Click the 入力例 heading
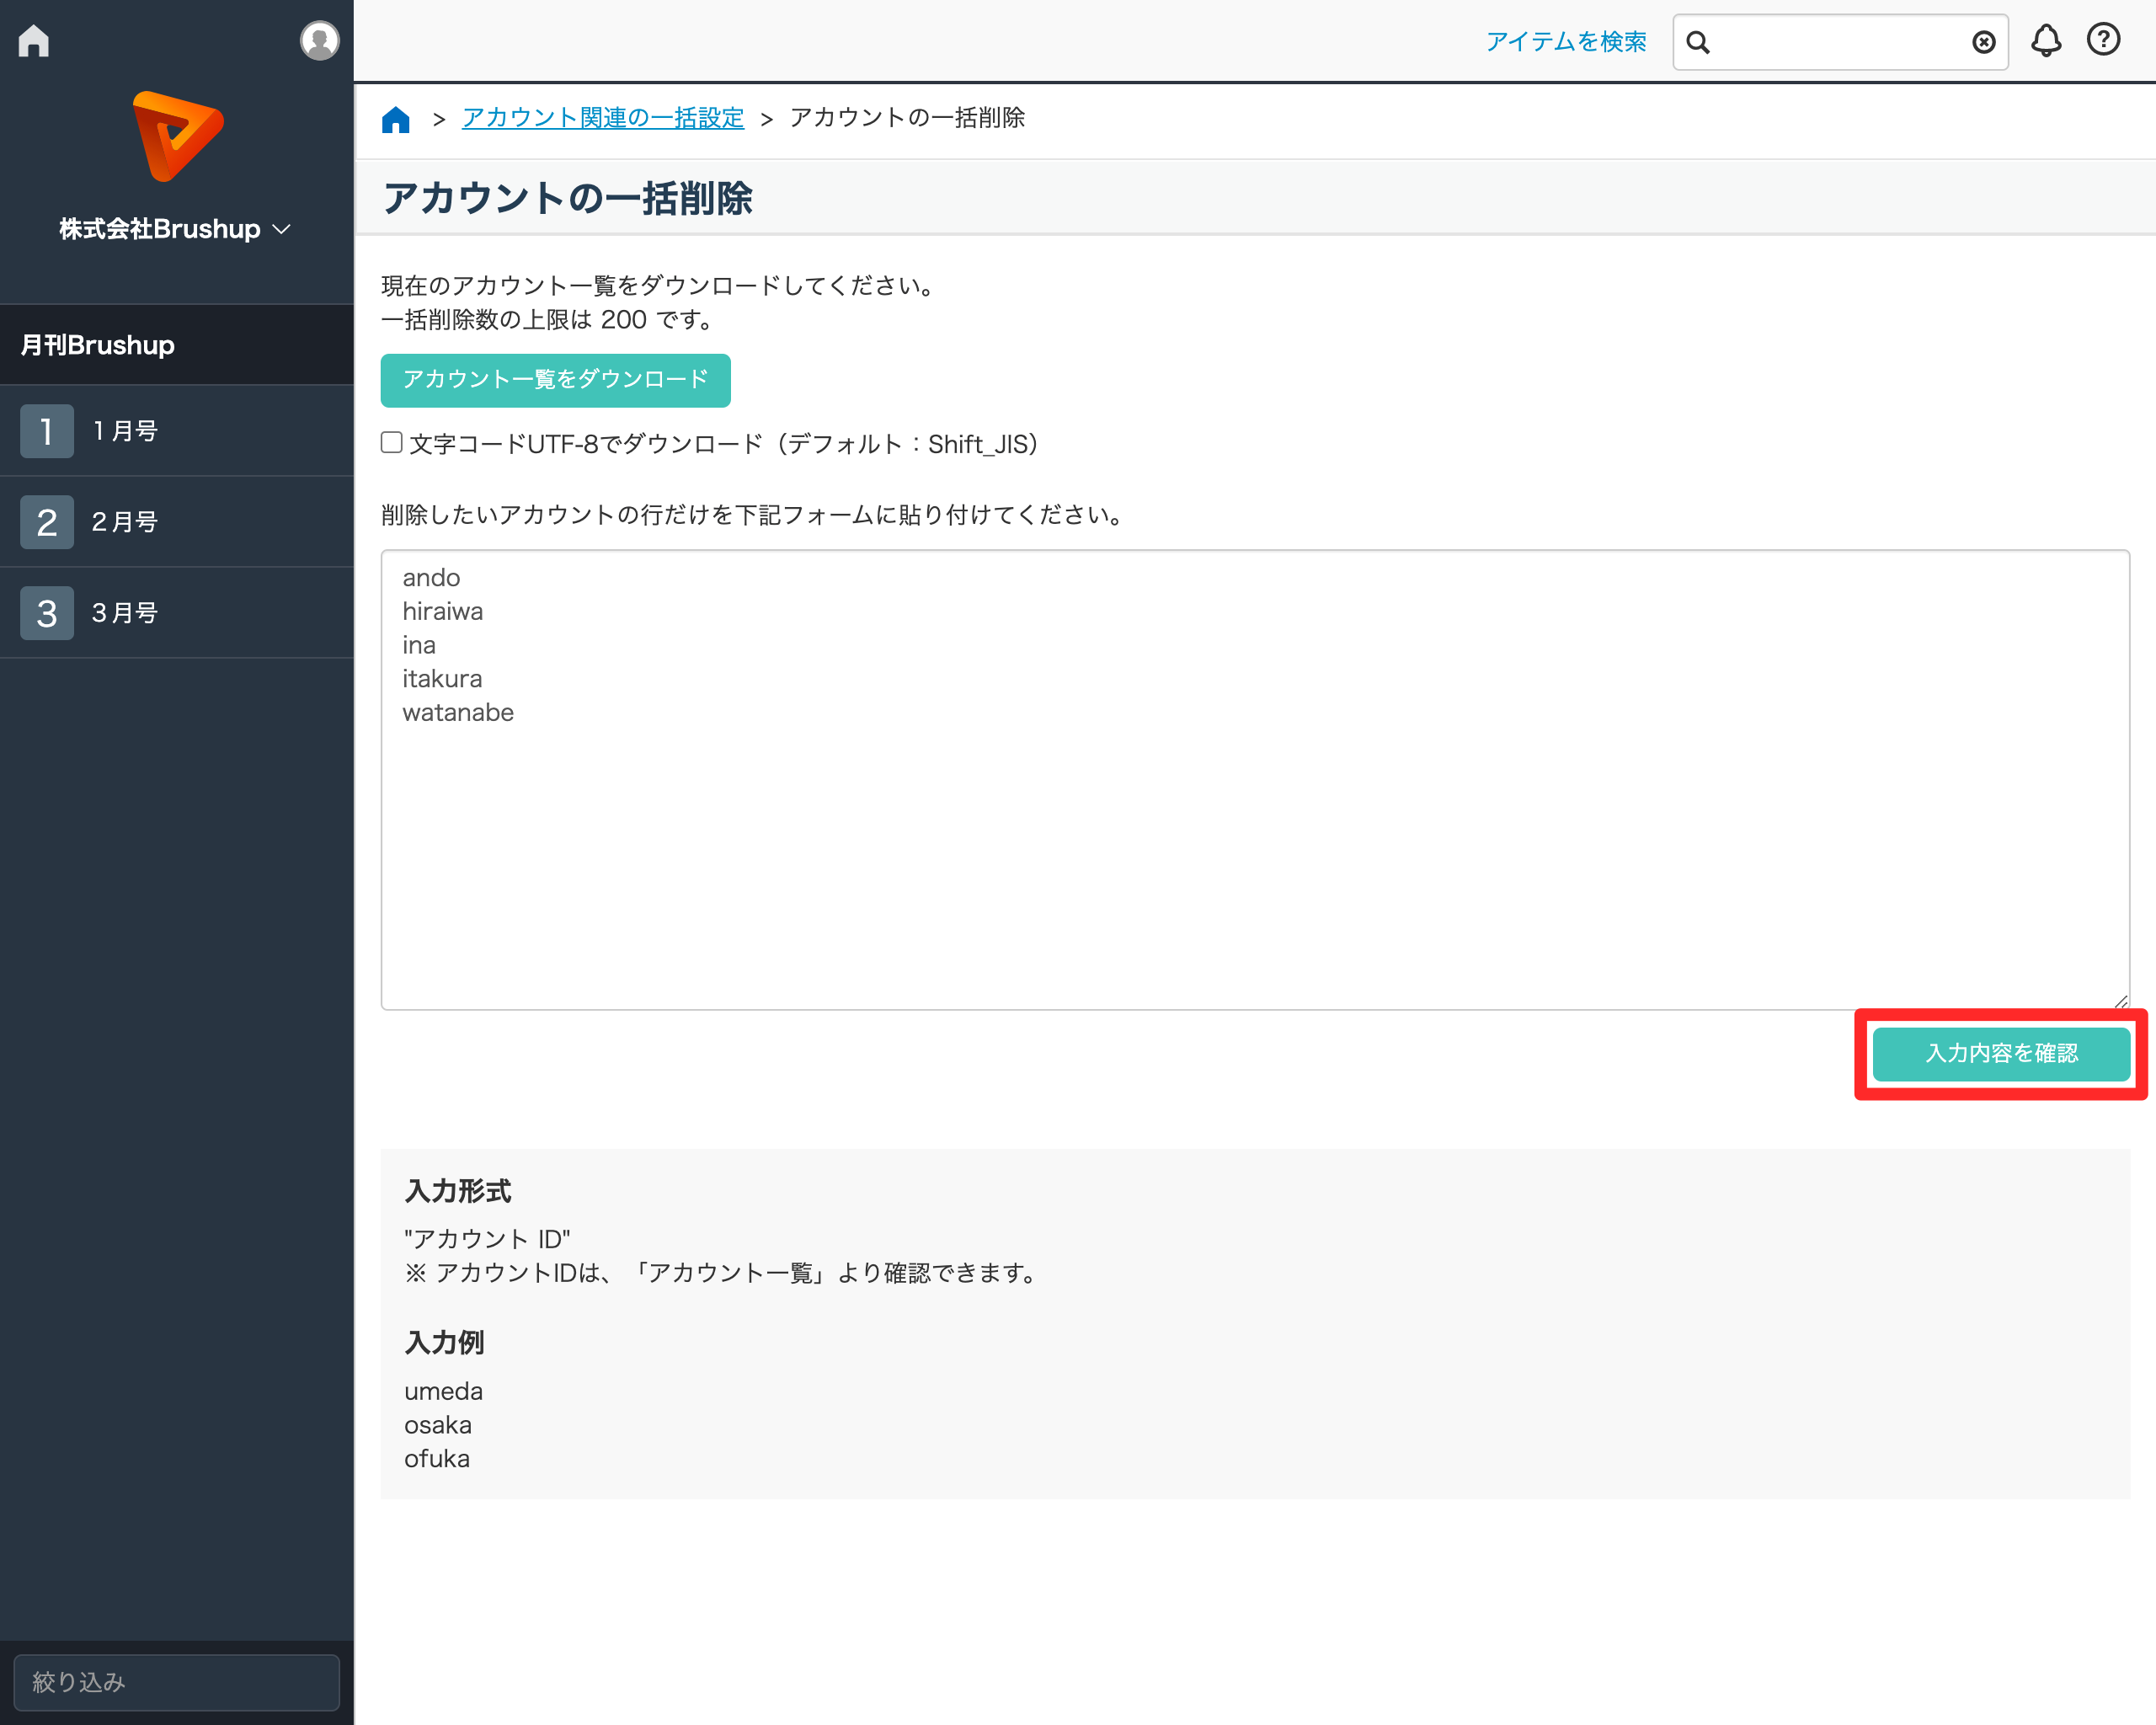2156x1725 pixels. [x=444, y=1342]
